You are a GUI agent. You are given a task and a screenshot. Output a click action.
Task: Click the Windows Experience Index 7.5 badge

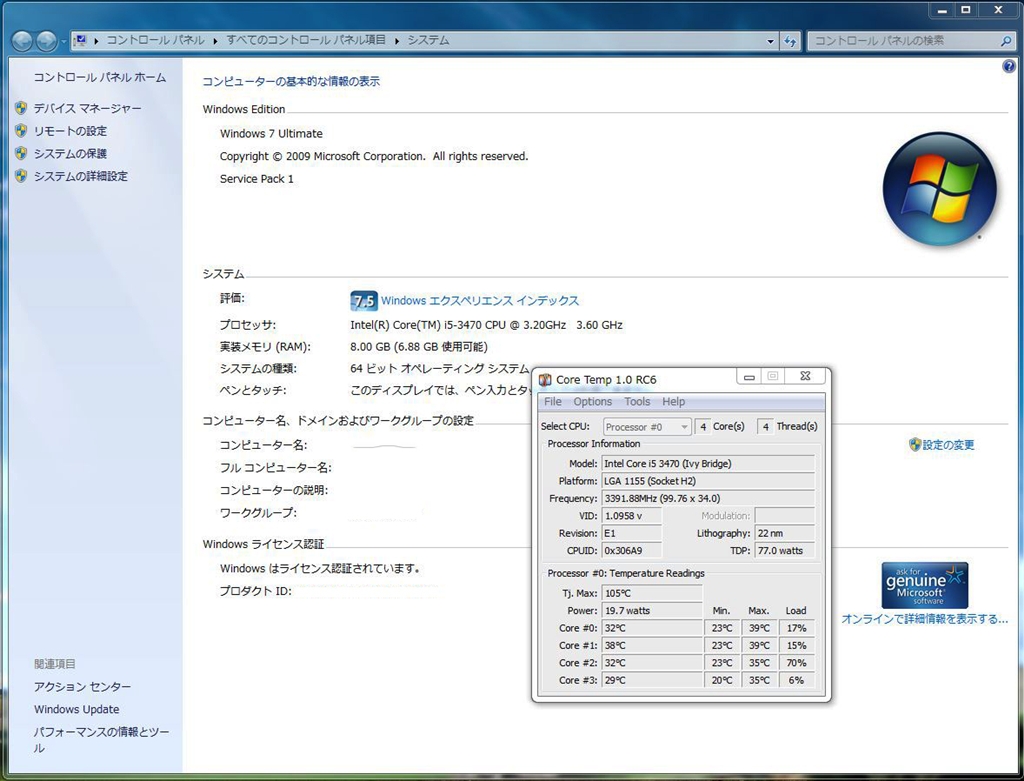[x=364, y=300]
